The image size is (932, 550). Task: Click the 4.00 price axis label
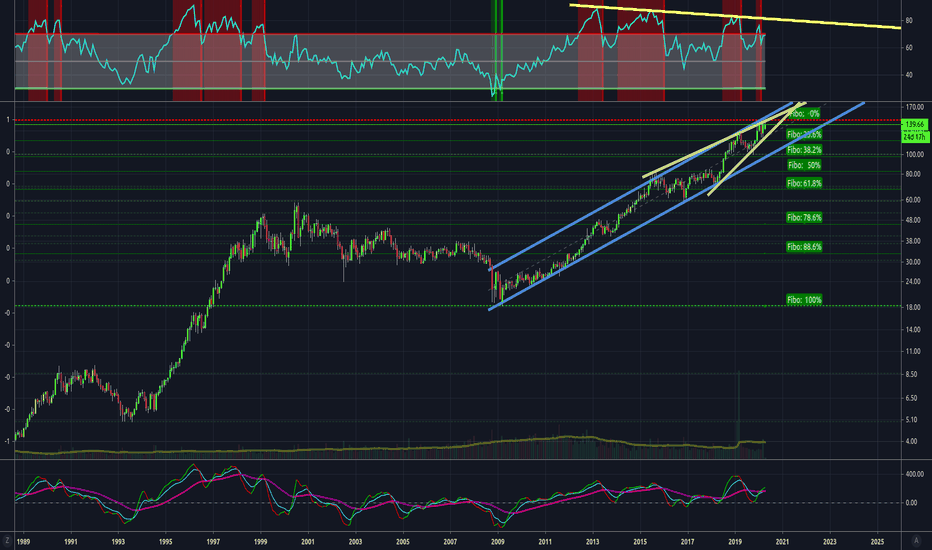913,441
